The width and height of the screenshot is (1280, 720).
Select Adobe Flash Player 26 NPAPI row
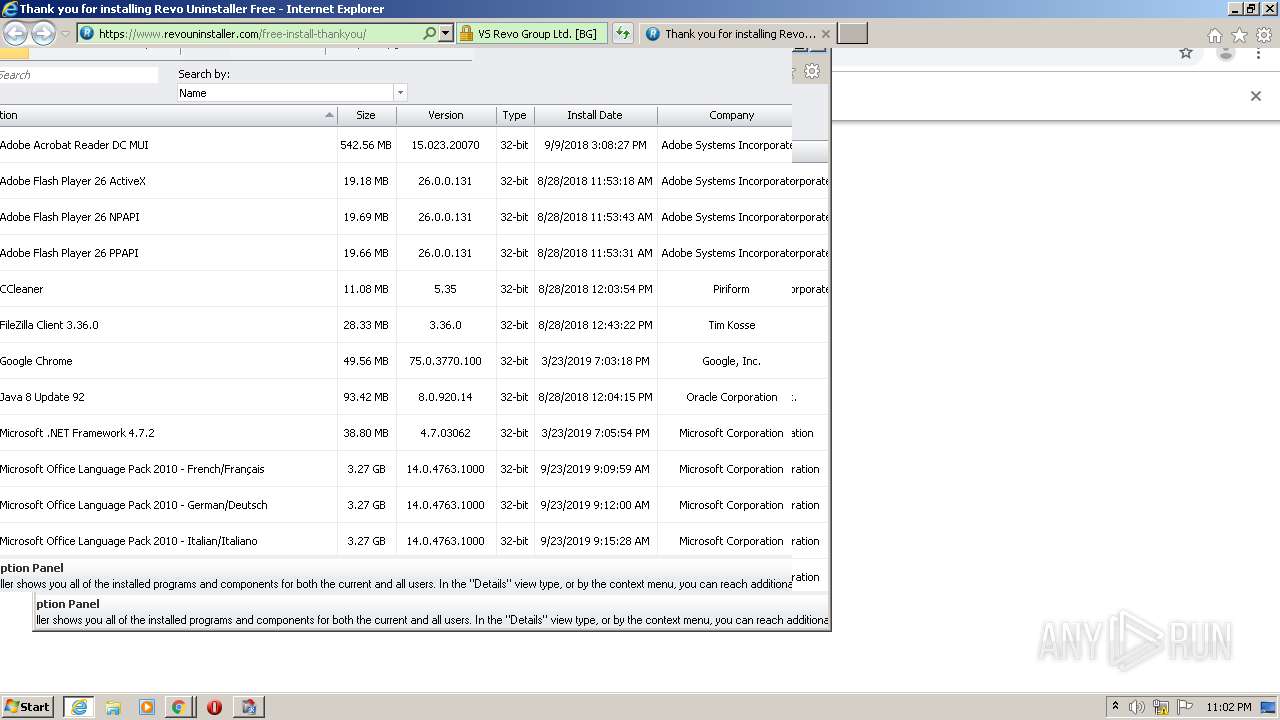click(396, 217)
